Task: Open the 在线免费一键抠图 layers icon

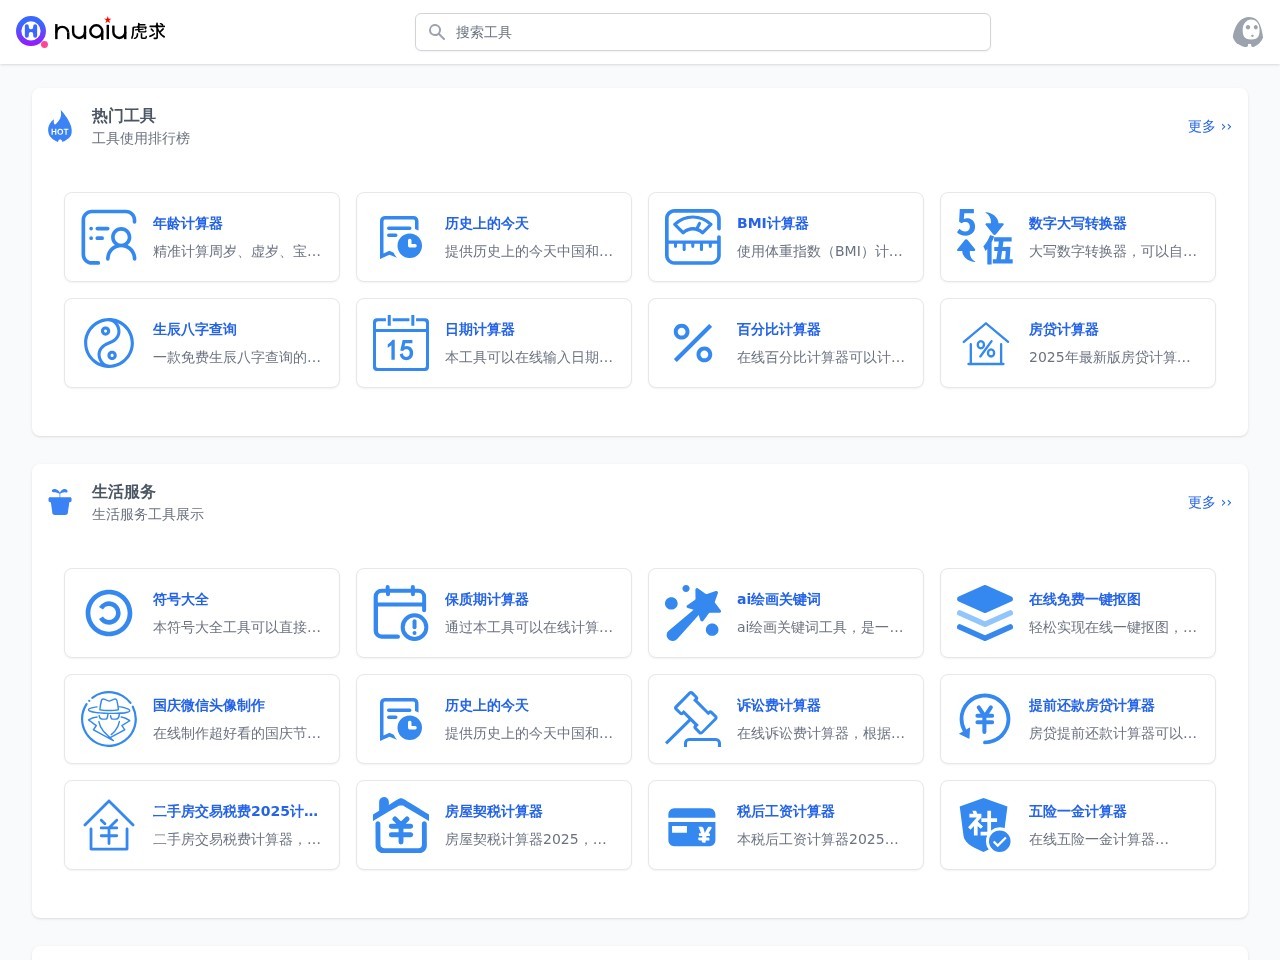Action: click(985, 613)
